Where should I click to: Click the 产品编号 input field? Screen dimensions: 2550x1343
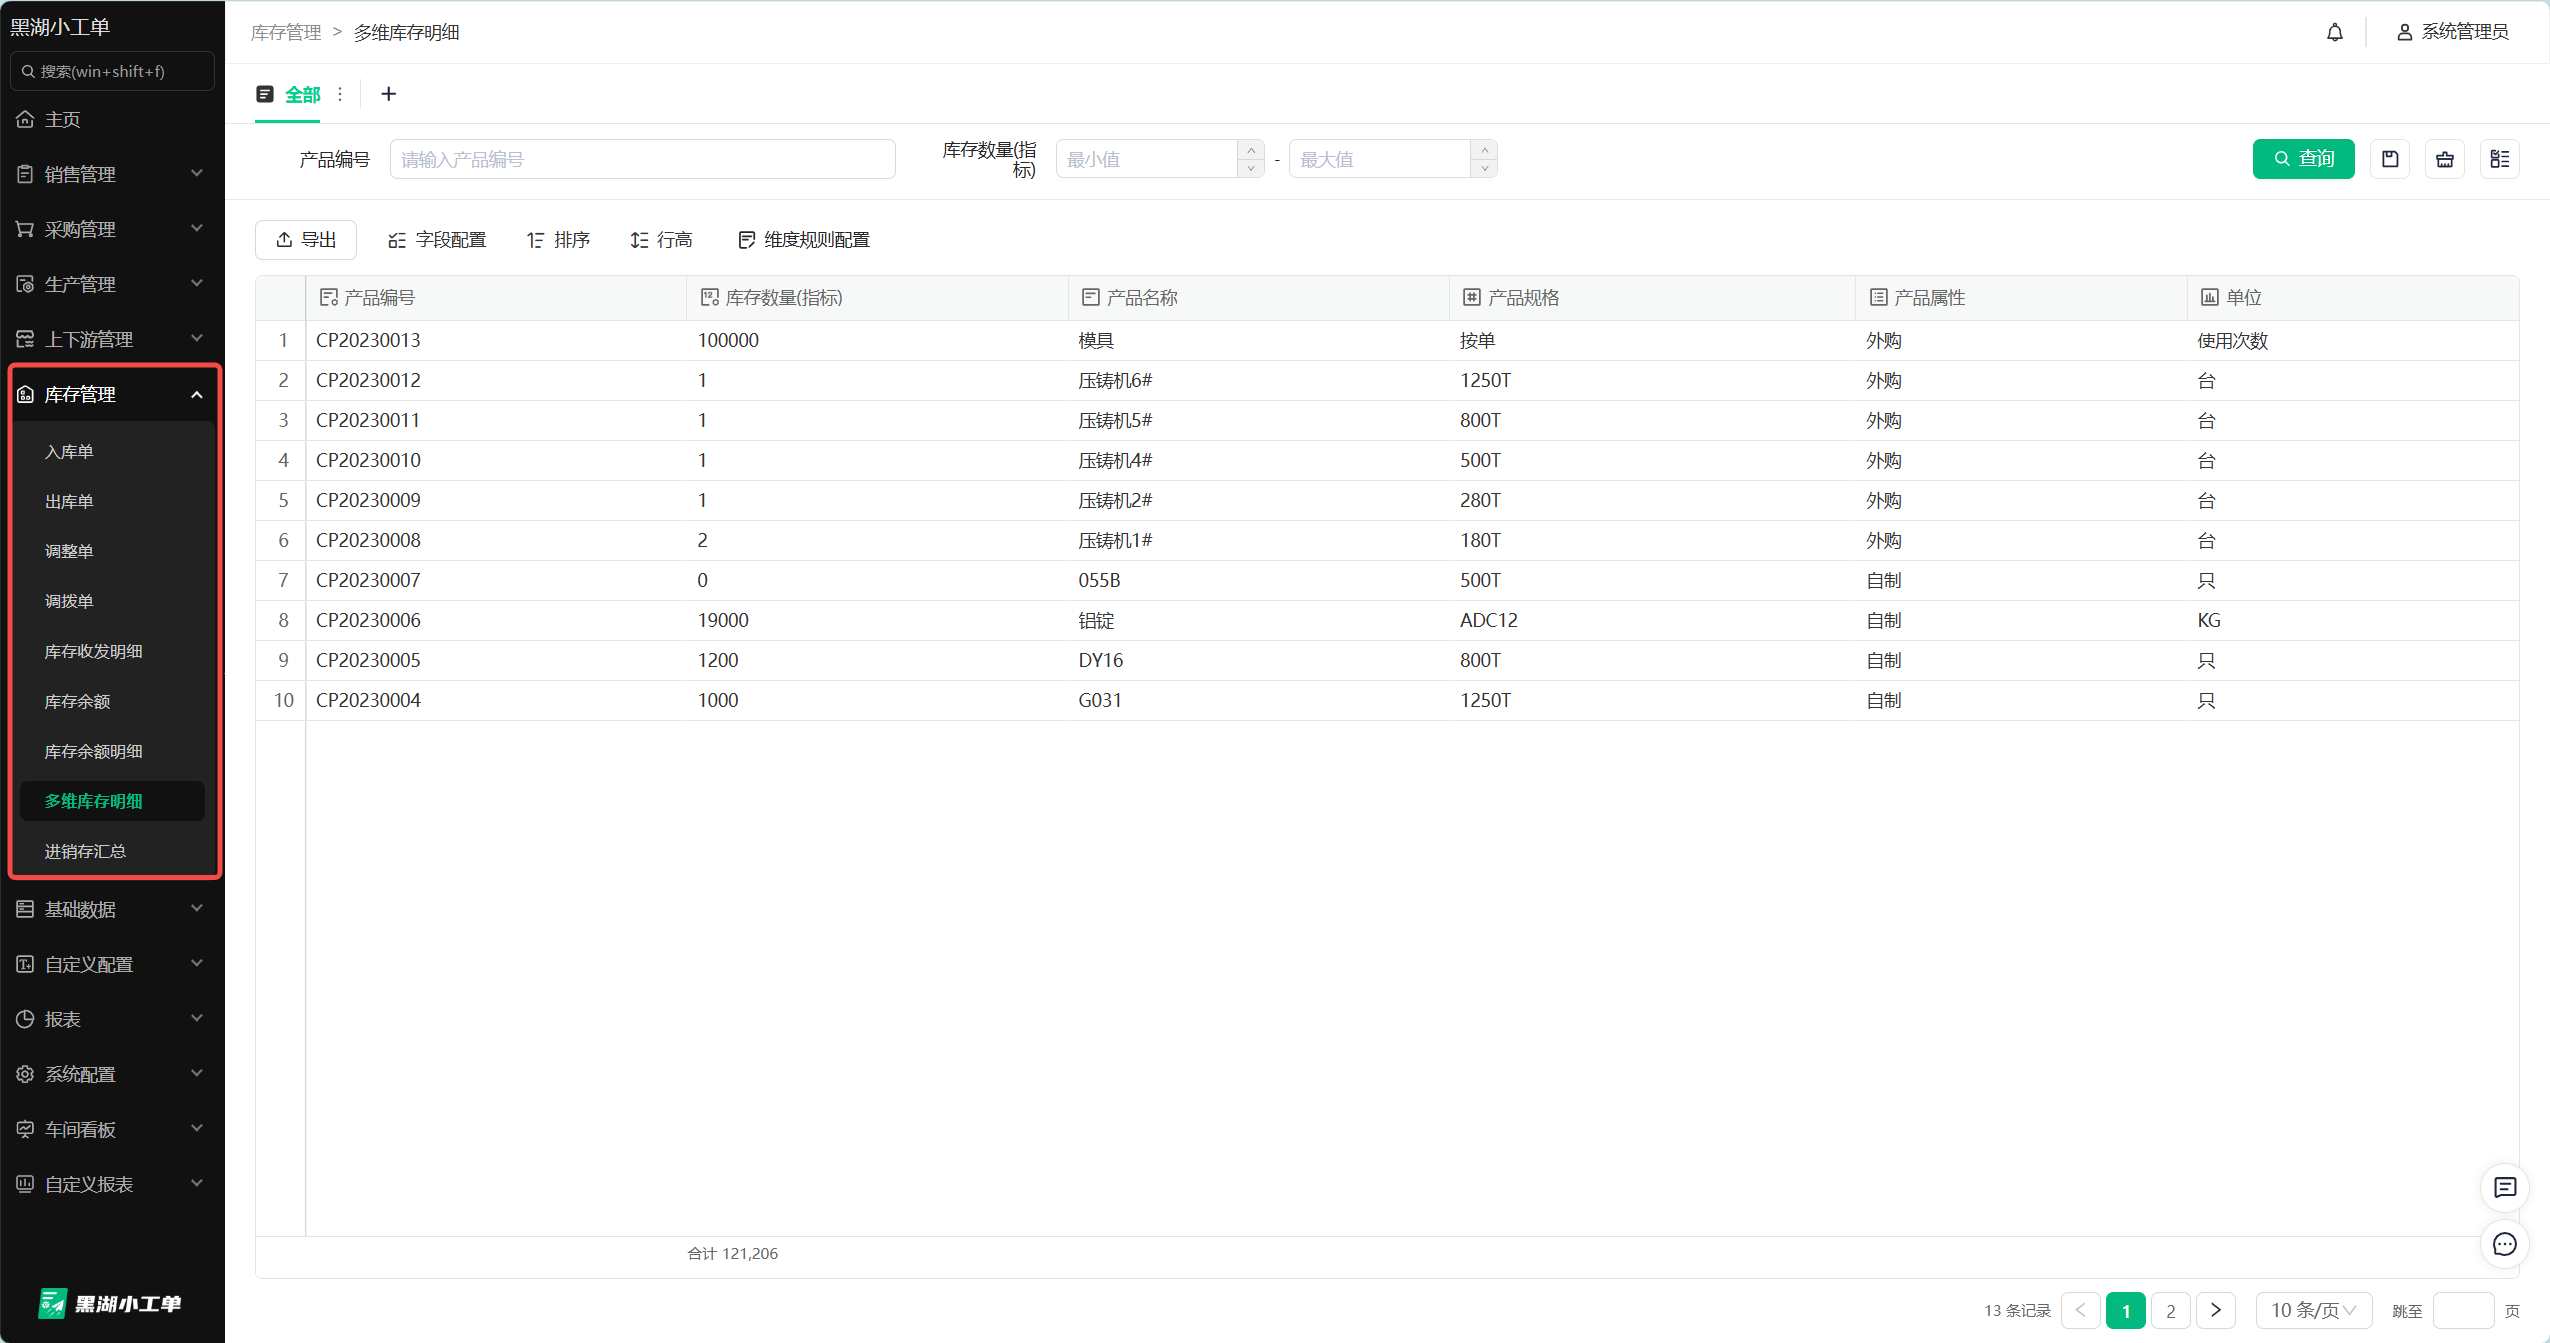click(642, 158)
